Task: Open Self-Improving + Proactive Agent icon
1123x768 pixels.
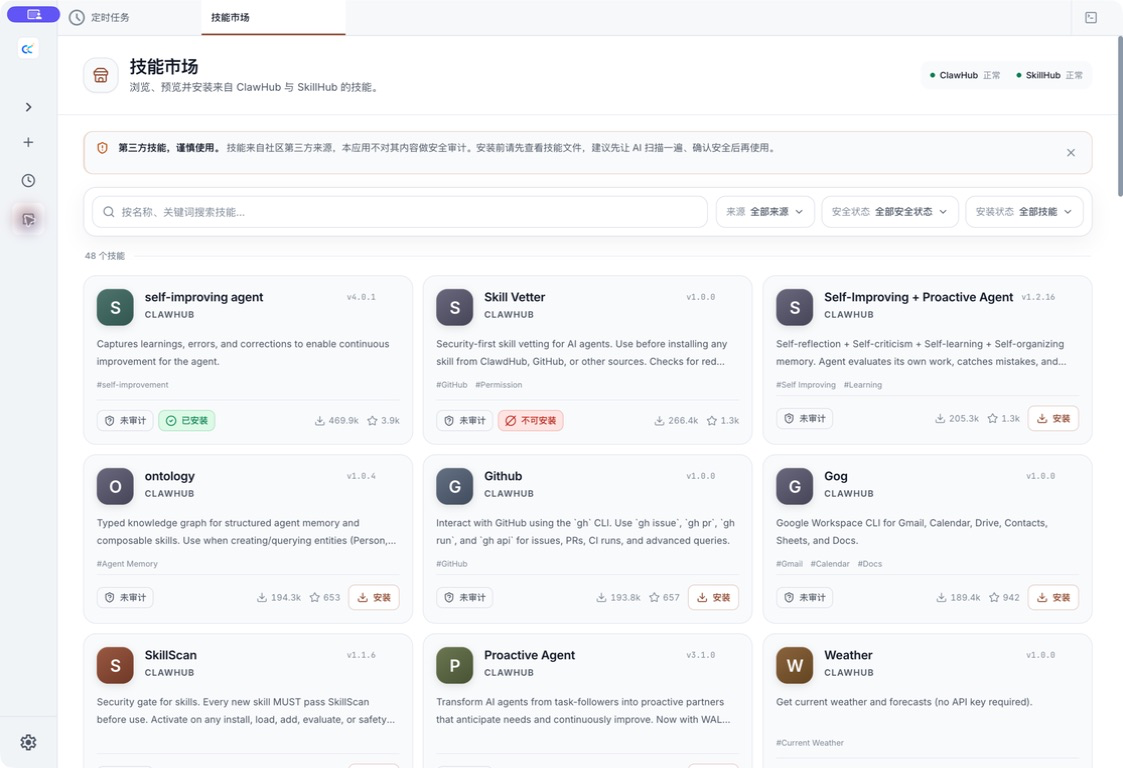Action: pyautogui.click(x=795, y=307)
